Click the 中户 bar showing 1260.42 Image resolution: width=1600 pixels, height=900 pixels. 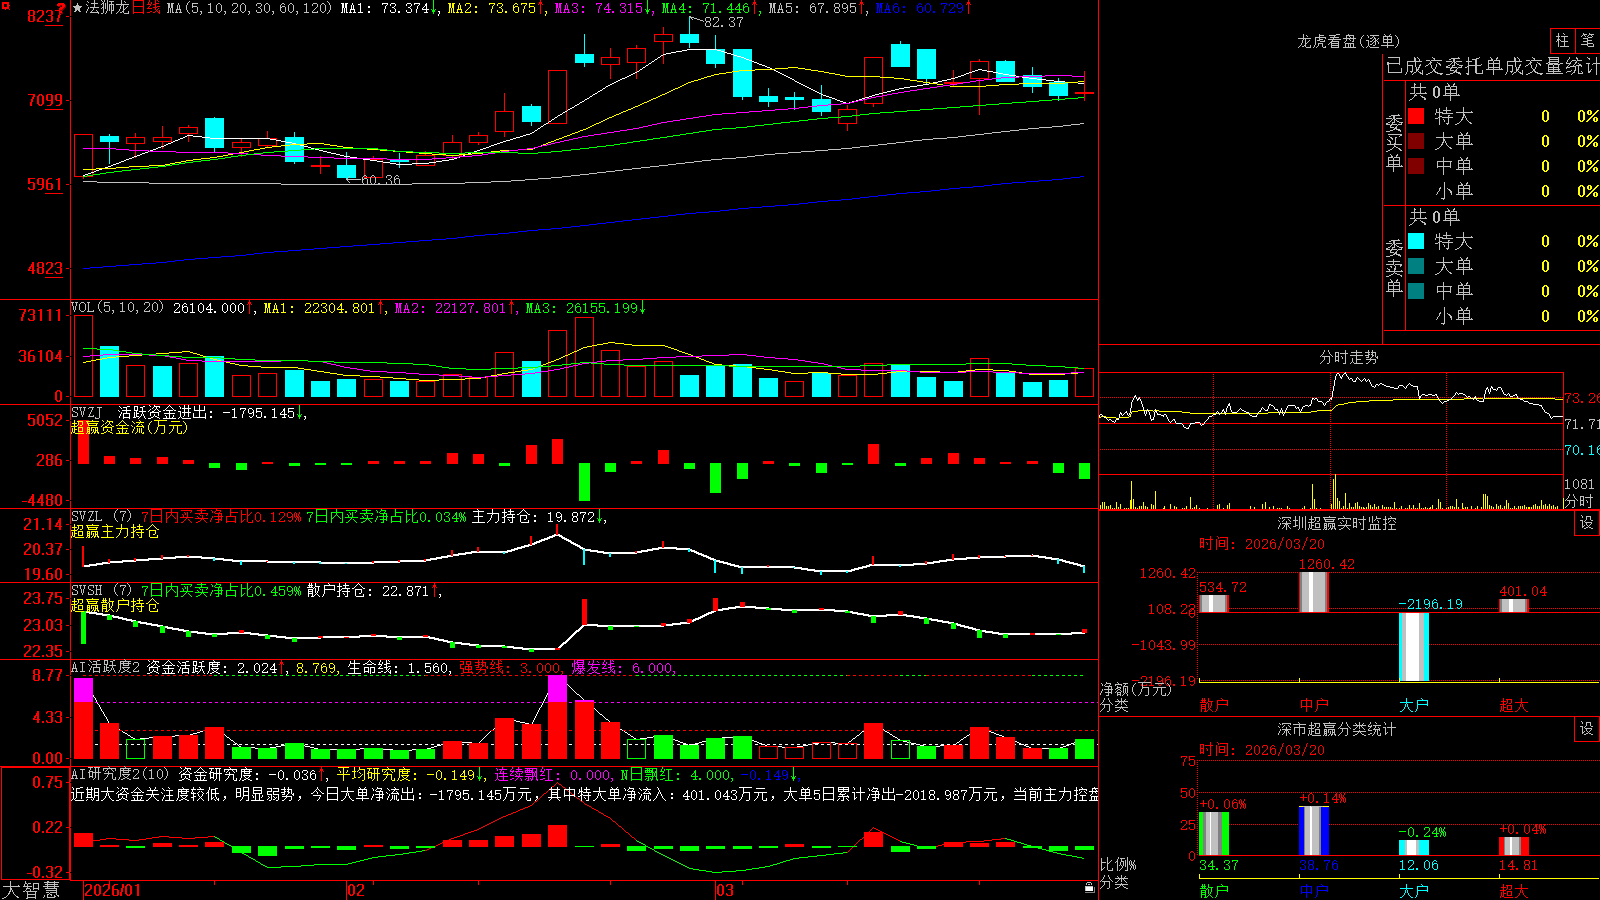tap(1314, 592)
